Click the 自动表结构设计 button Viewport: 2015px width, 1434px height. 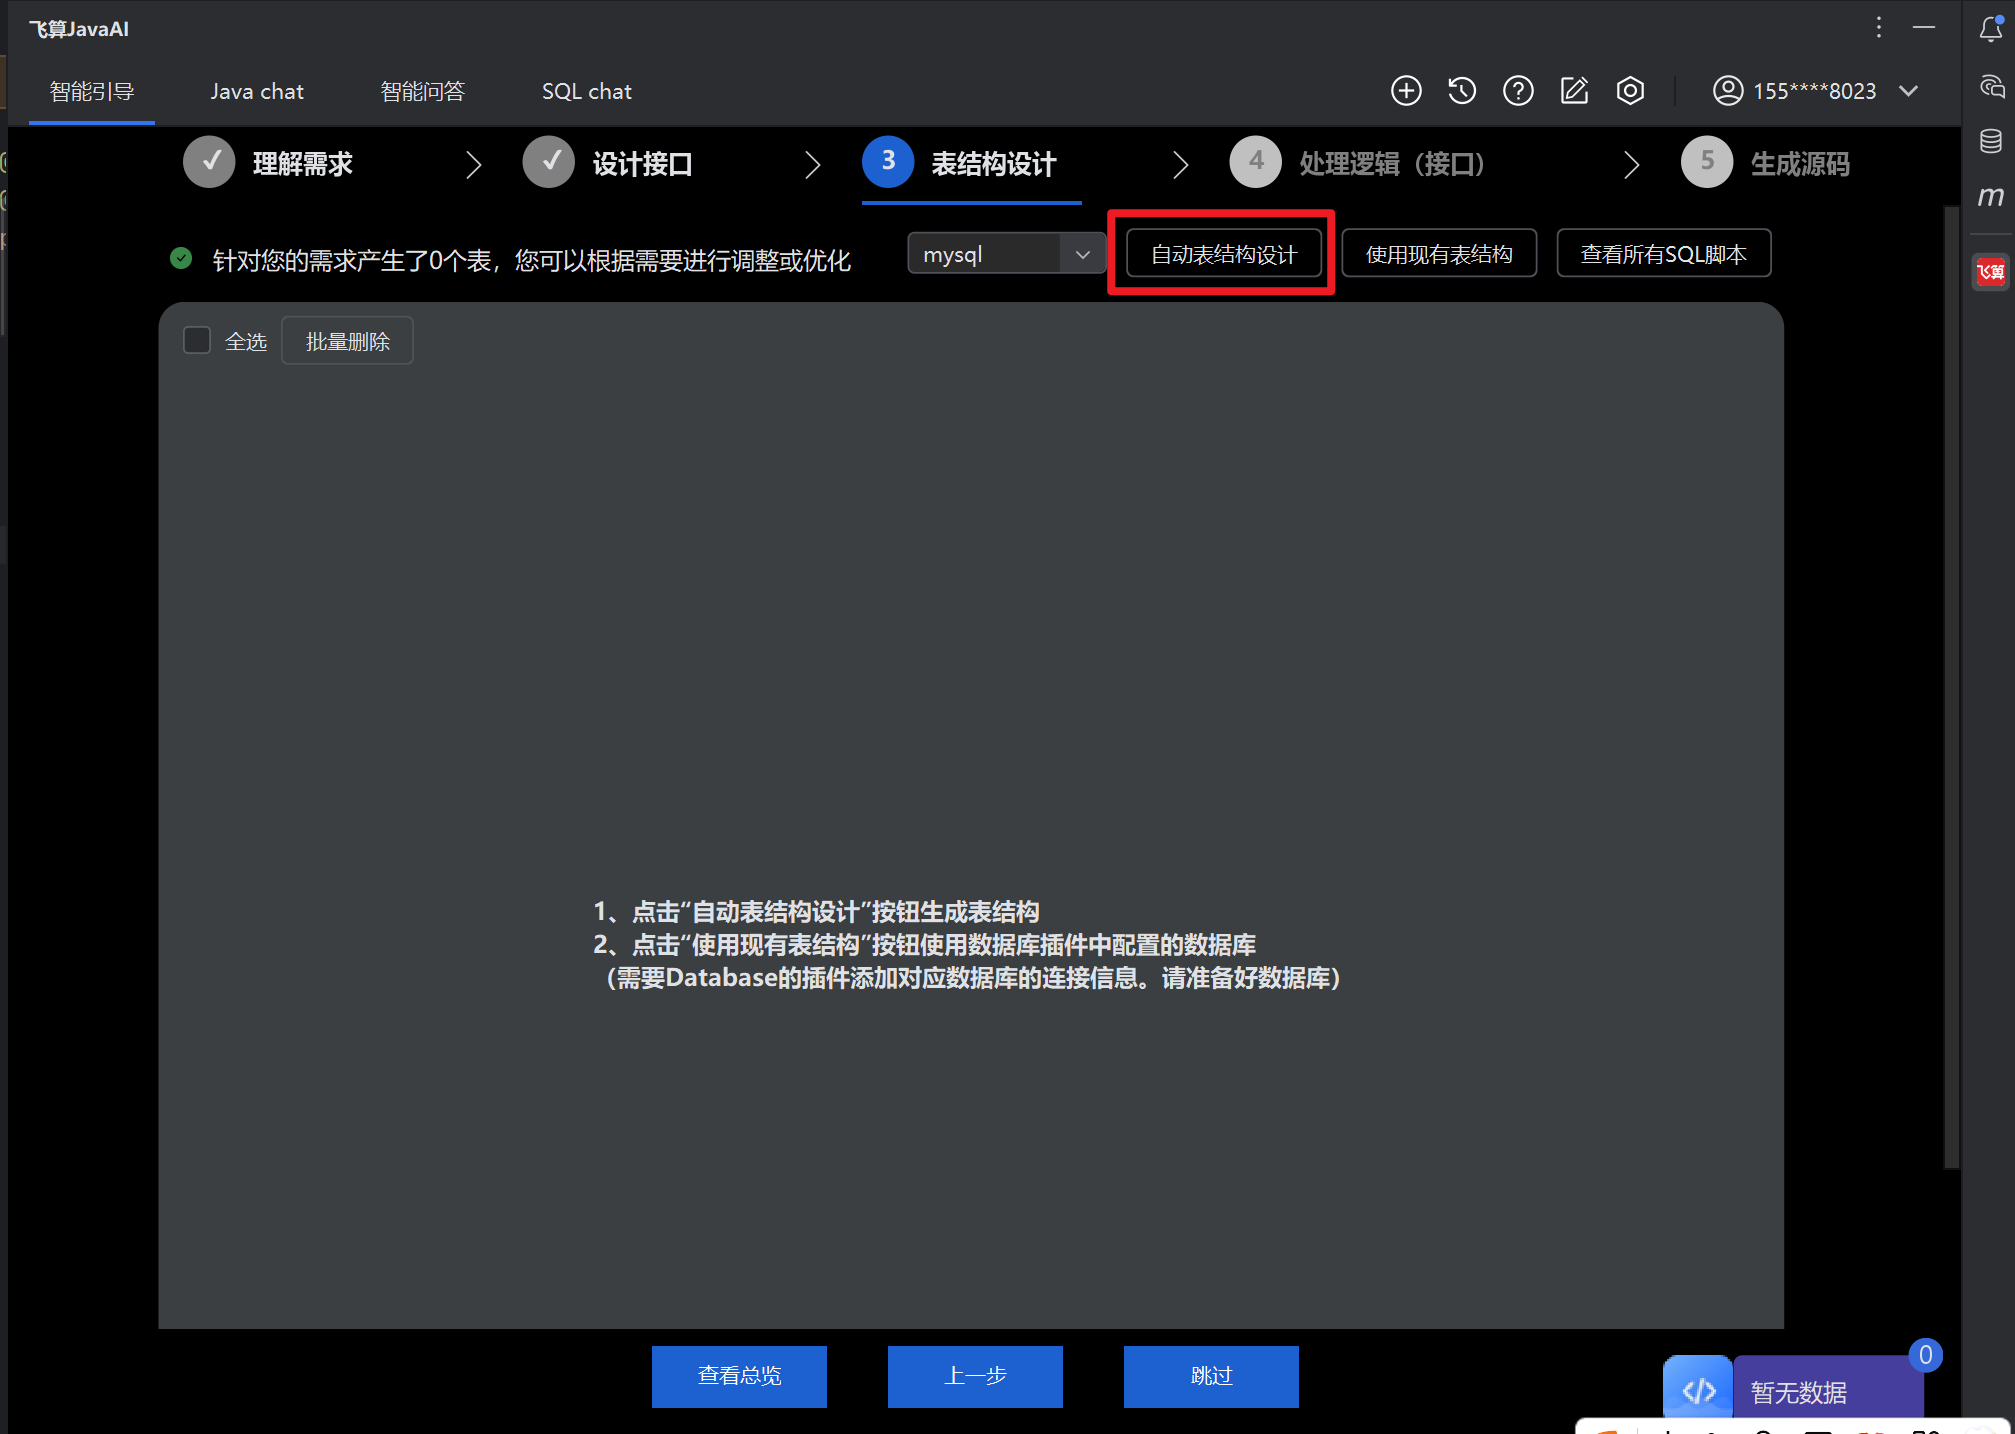[1222, 253]
